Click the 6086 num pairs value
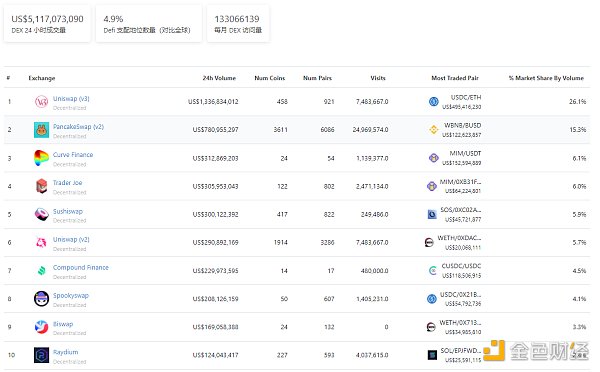Image resolution: width=600 pixels, height=372 pixels. click(x=327, y=130)
